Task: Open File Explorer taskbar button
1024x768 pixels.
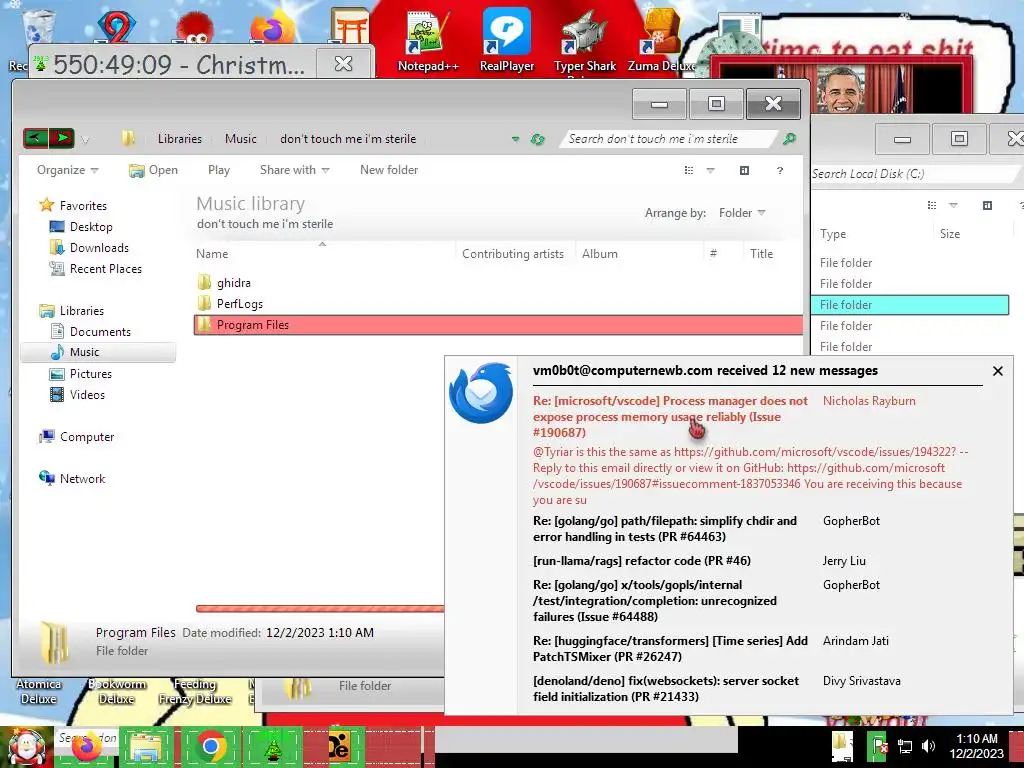Action: [x=148, y=747]
